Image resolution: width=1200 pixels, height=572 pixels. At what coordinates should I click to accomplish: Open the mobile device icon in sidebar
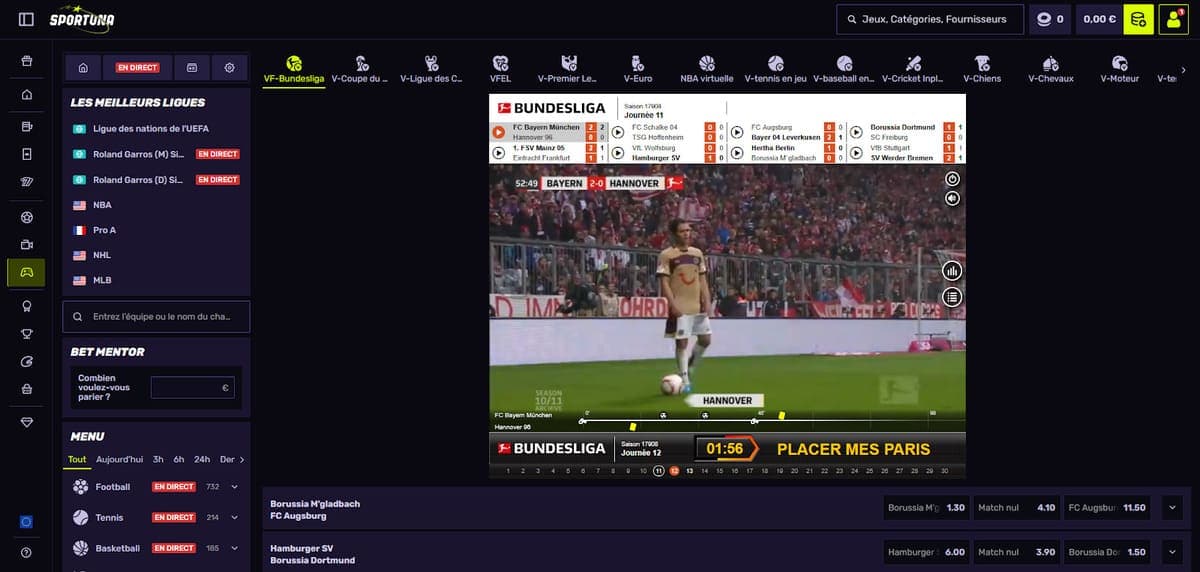click(x=26, y=154)
